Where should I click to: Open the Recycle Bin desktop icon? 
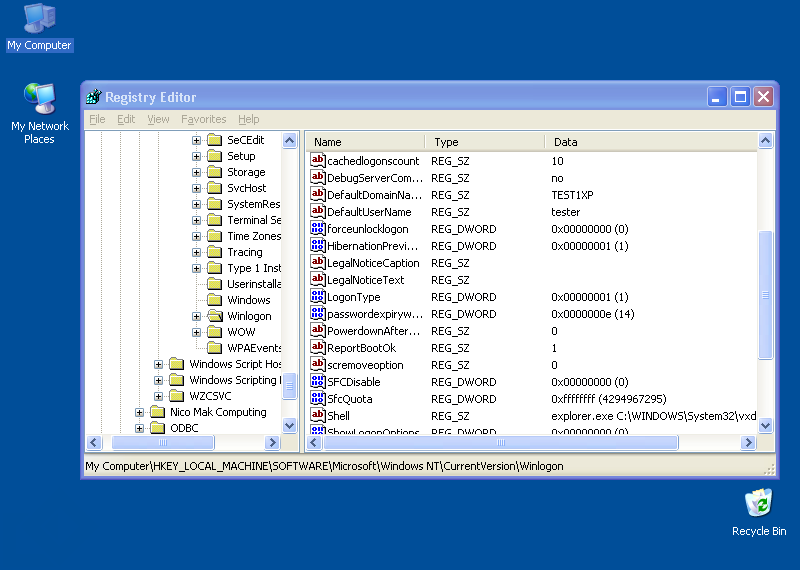[758, 503]
